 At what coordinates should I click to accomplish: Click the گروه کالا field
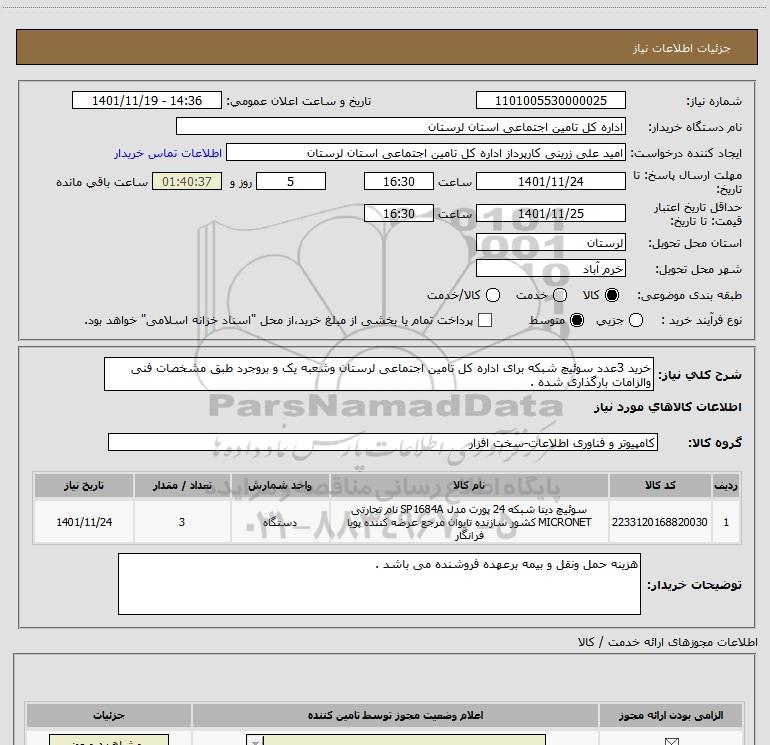(x=383, y=442)
